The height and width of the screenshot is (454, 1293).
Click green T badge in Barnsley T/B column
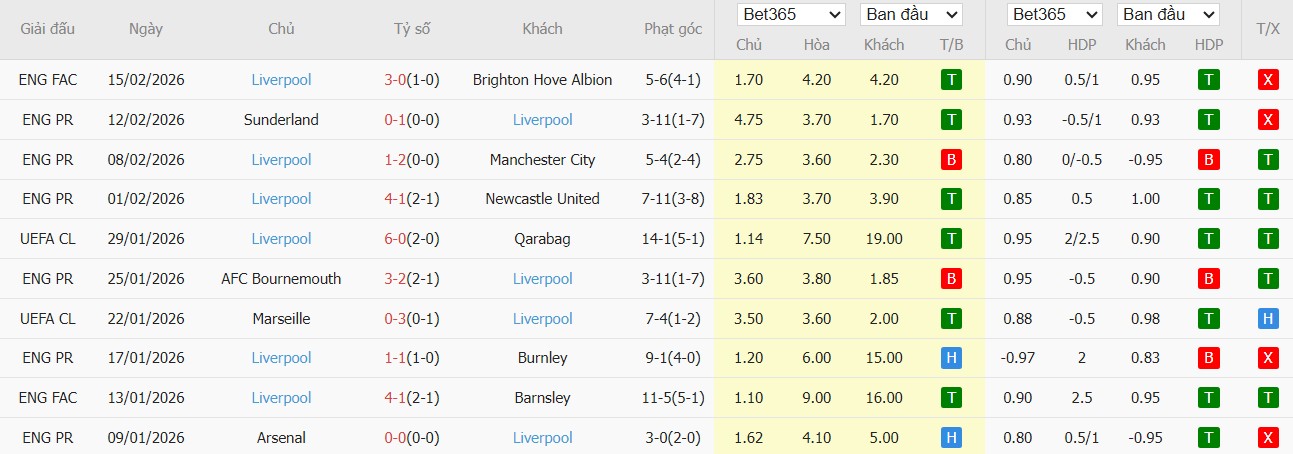pos(951,398)
